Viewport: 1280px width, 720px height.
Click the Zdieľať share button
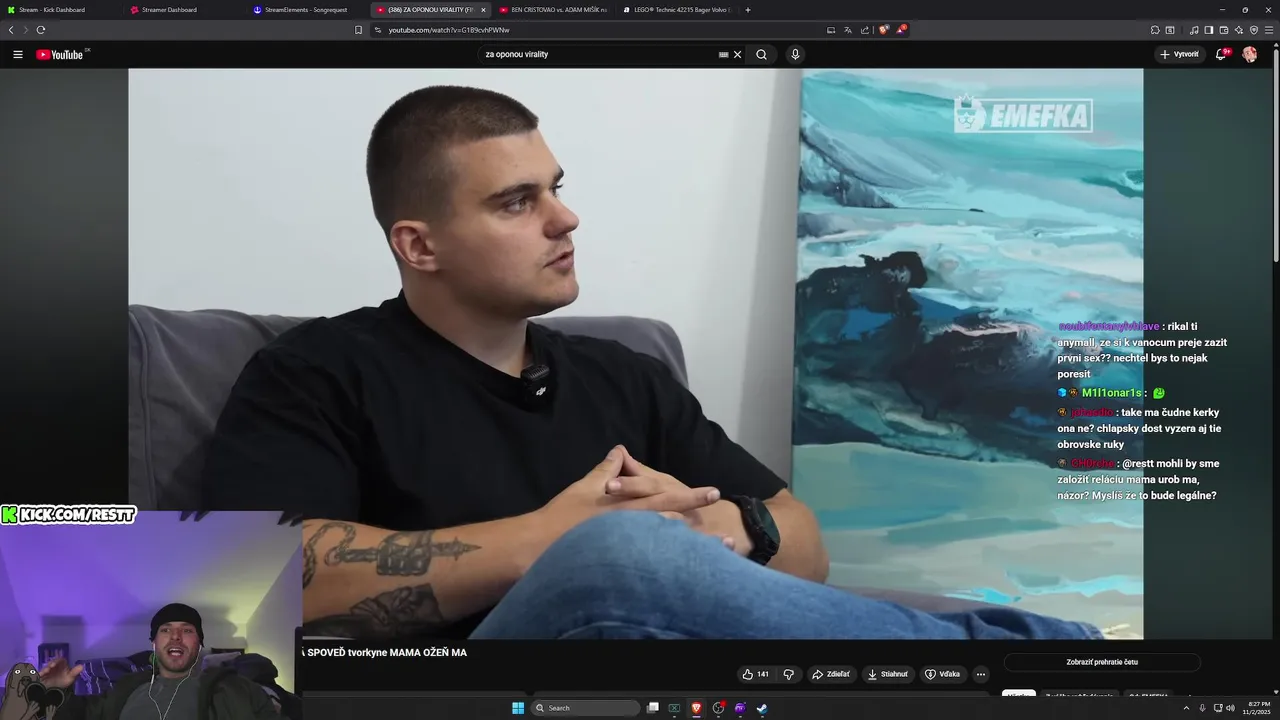(x=830, y=674)
